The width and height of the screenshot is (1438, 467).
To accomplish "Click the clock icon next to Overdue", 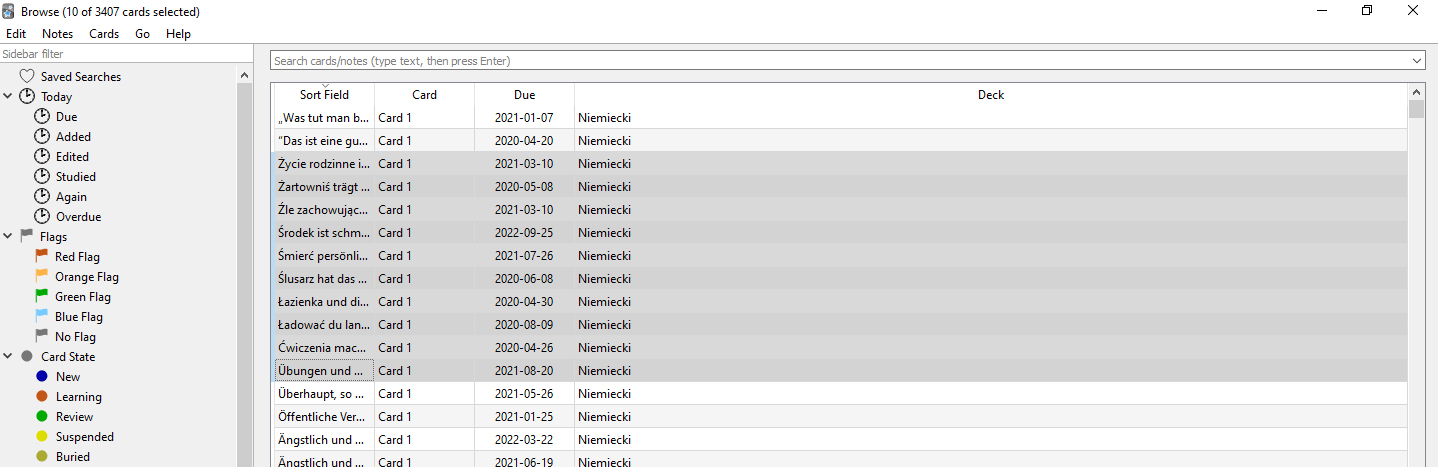I will coord(42,216).
